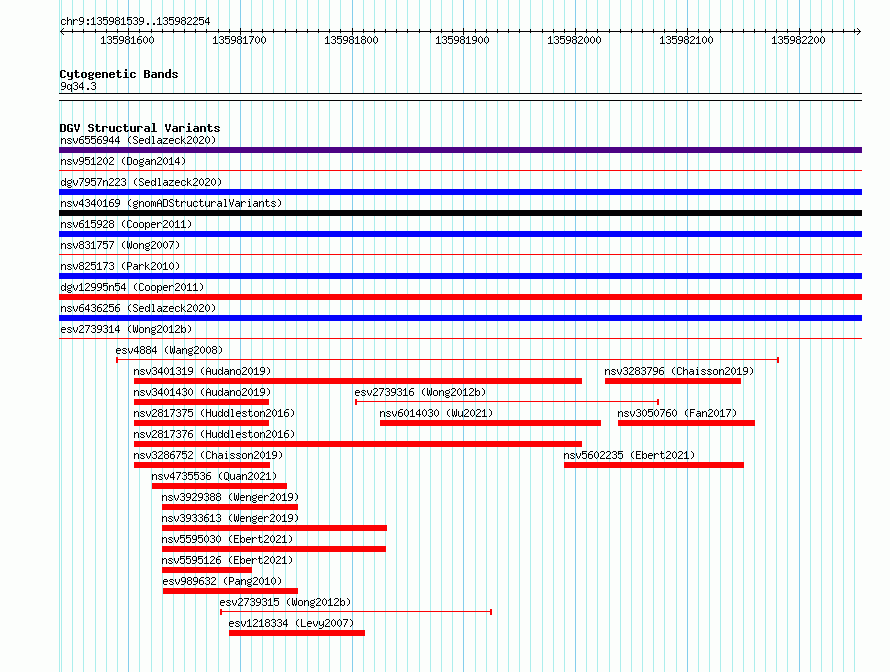Open nsv5595030 (Ebert2021) variant label
The height and width of the screenshot is (672, 890).
pyautogui.click(x=227, y=539)
